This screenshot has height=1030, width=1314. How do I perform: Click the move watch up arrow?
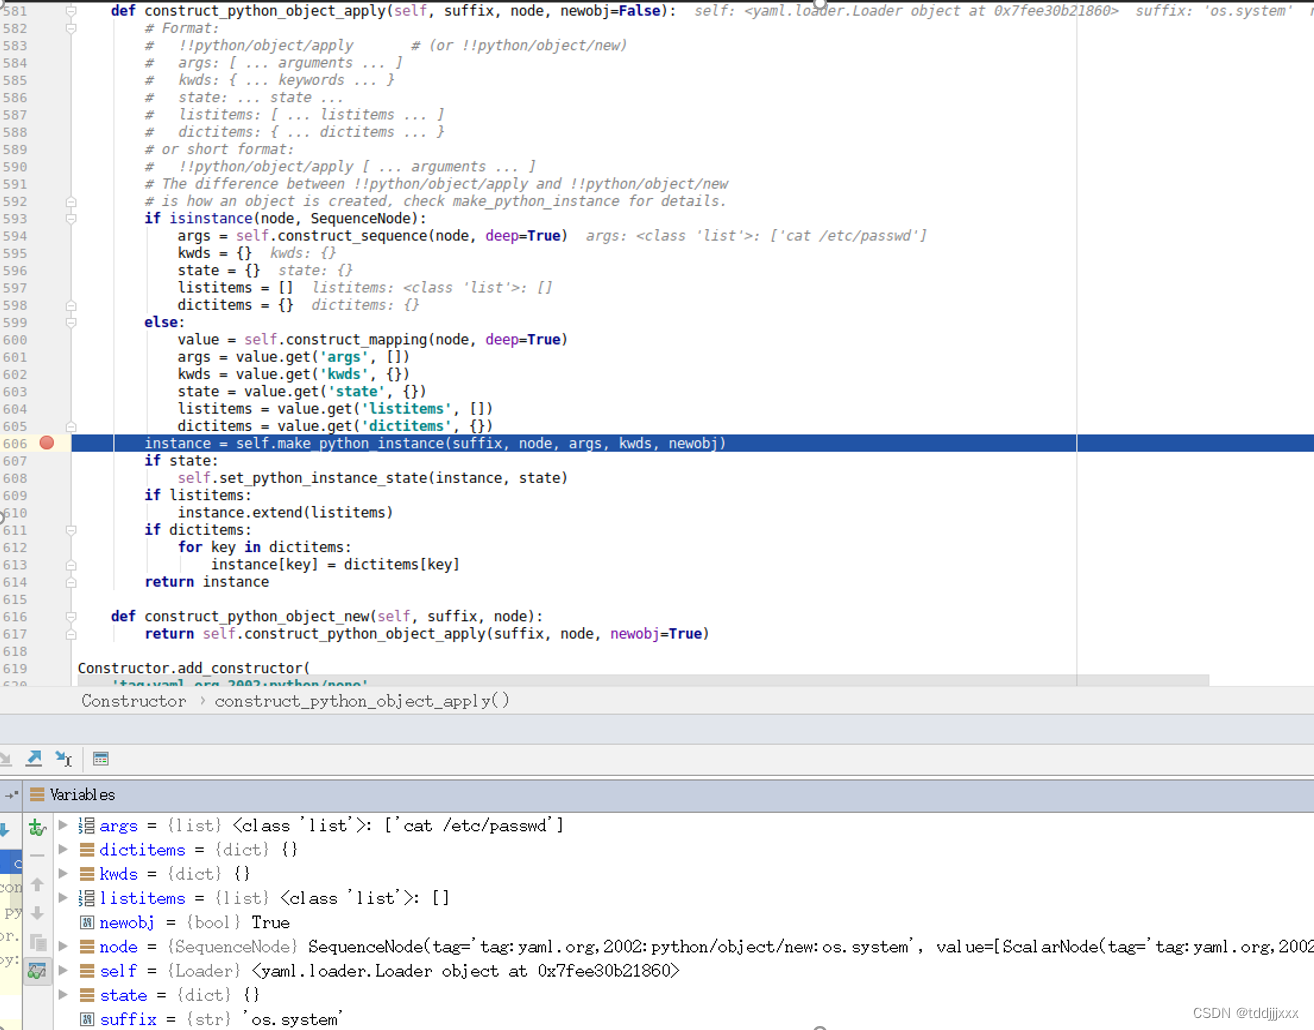37,884
